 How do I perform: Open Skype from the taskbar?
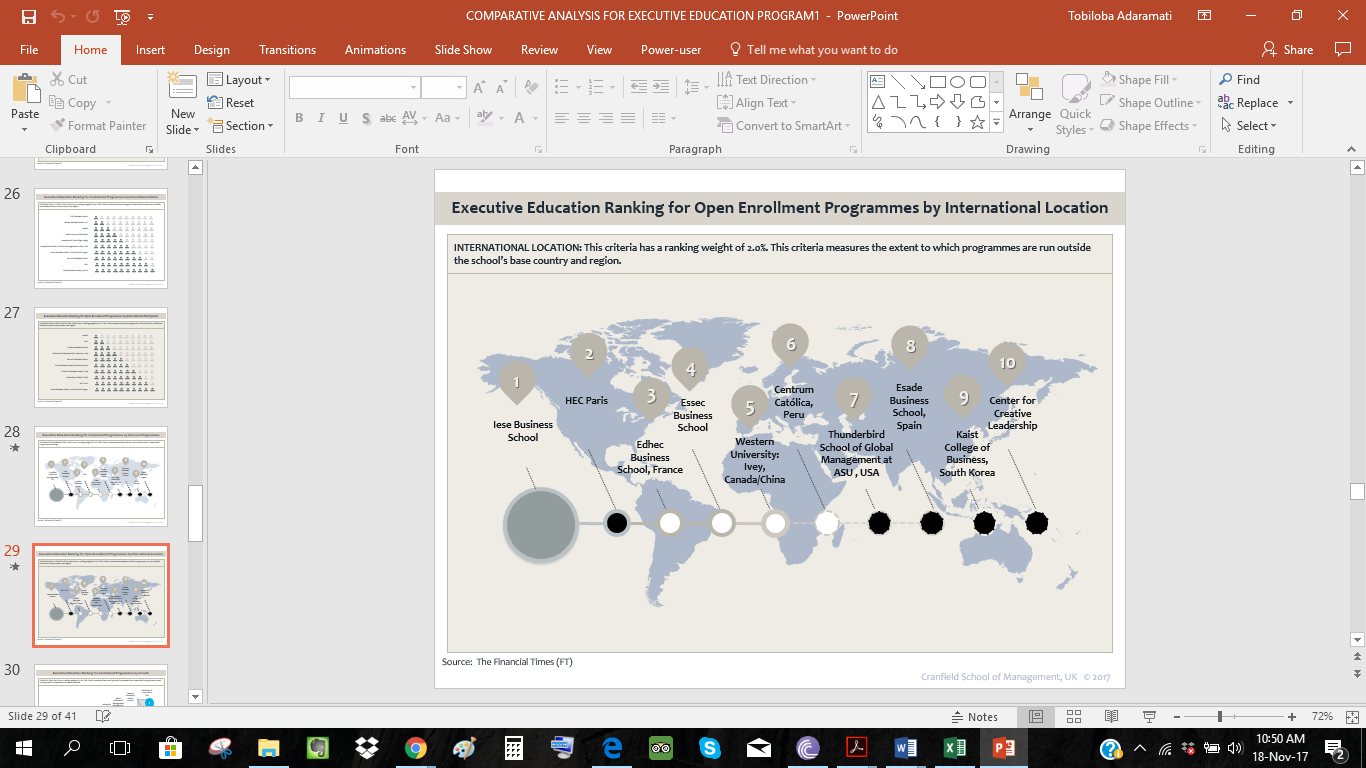[710, 748]
